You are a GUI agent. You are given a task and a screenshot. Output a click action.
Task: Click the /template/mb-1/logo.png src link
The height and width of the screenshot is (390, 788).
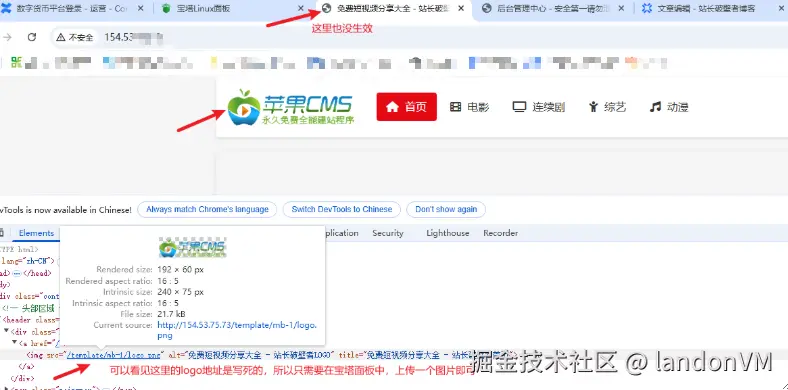114,355
